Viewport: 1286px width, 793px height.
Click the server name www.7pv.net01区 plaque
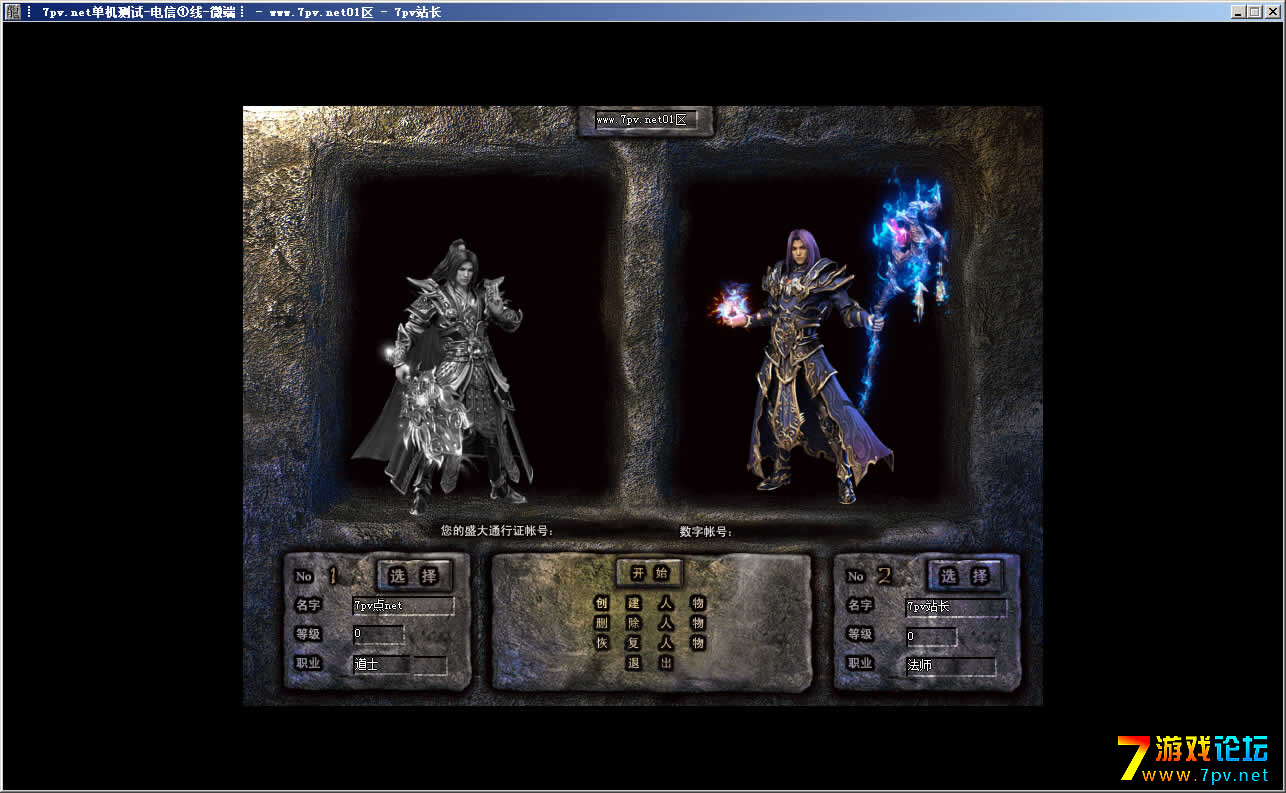645,120
